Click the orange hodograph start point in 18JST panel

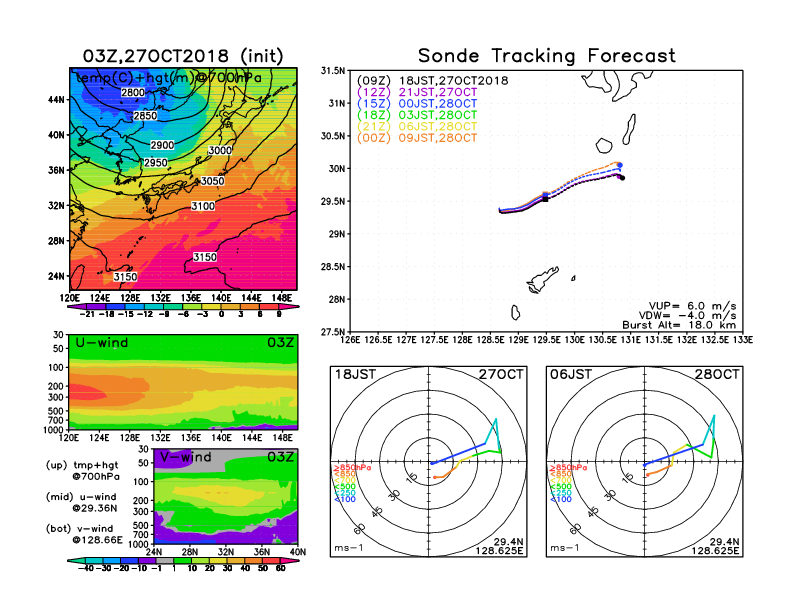[436, 476]
